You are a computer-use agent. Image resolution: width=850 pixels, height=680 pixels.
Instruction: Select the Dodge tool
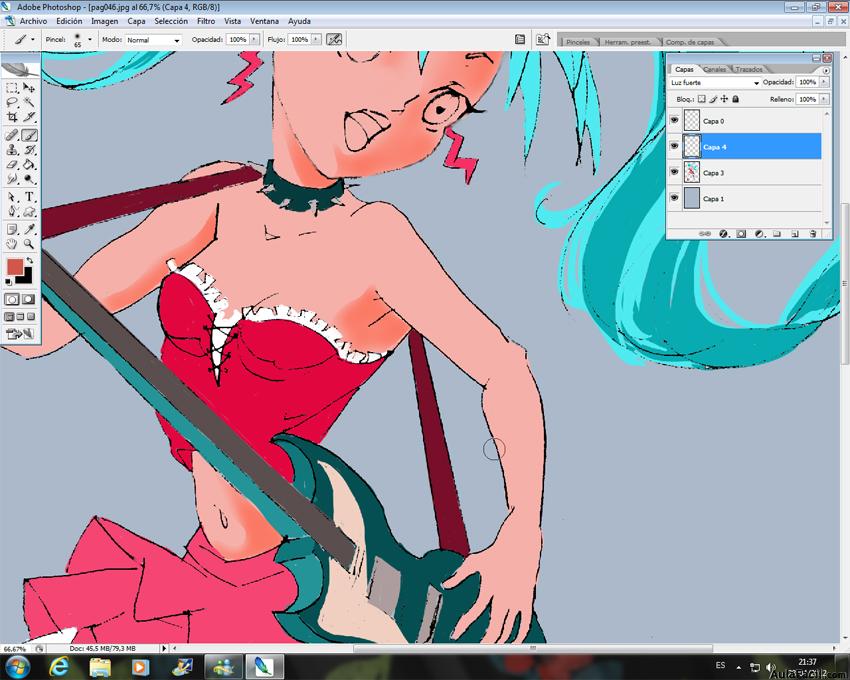coord(29,179)
